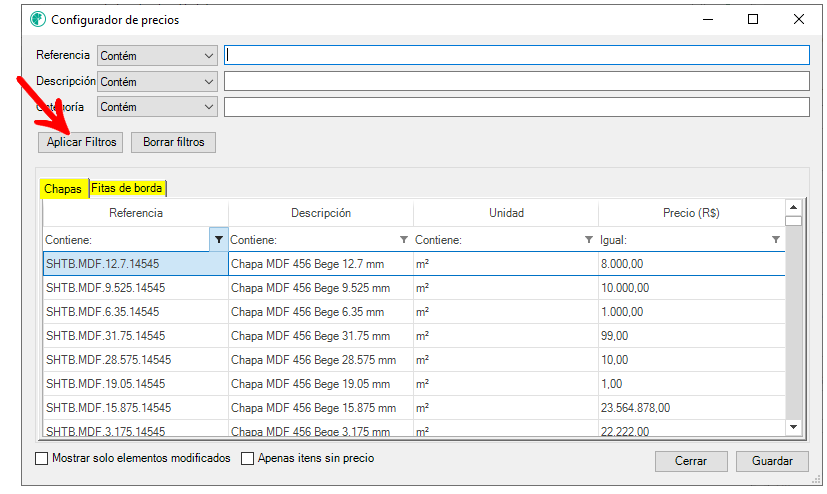Toggle Apenas itens sin precio checkbox
827x494 pixels.
pyautogui.click(x=248, y=459)
